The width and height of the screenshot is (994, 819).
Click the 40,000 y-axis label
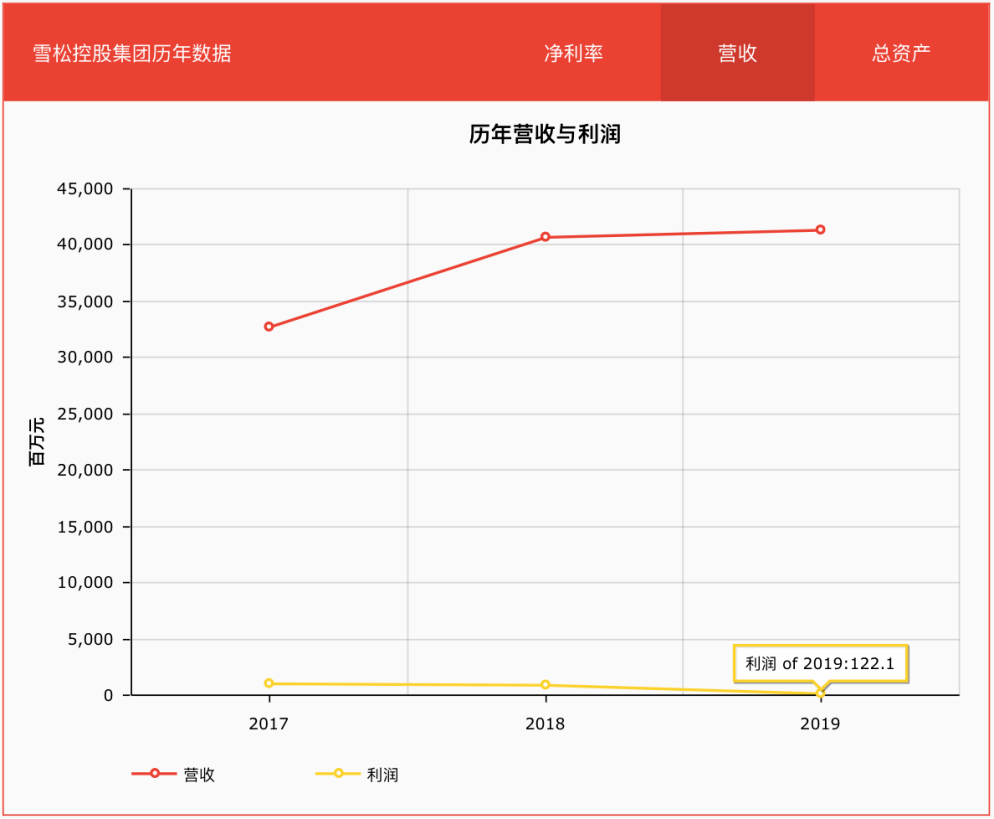coord(85,244)
